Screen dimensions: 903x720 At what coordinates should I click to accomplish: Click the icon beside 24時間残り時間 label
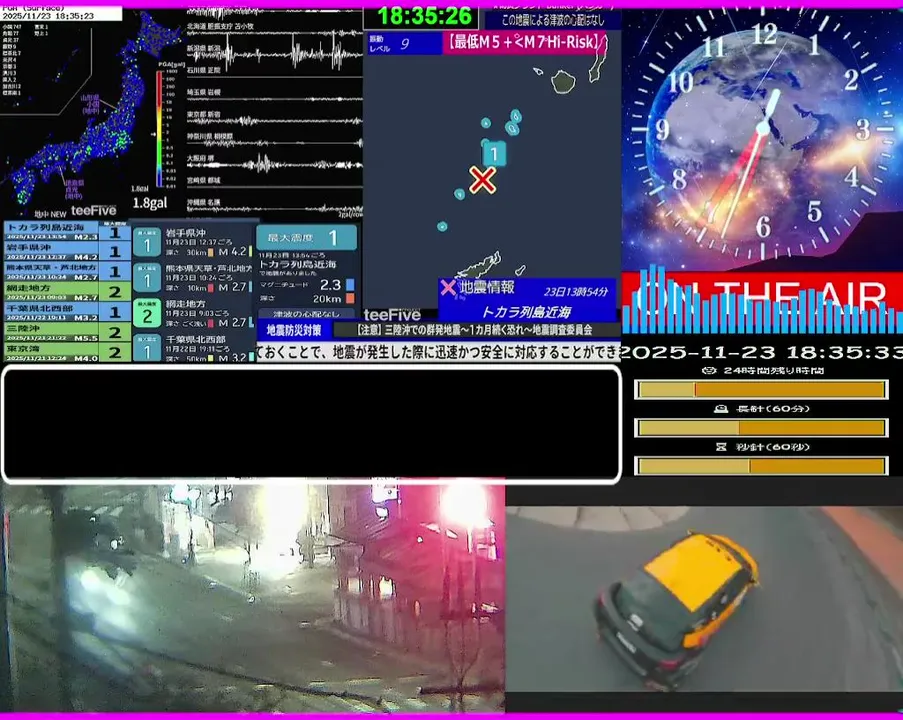click(x=709, y=370)
